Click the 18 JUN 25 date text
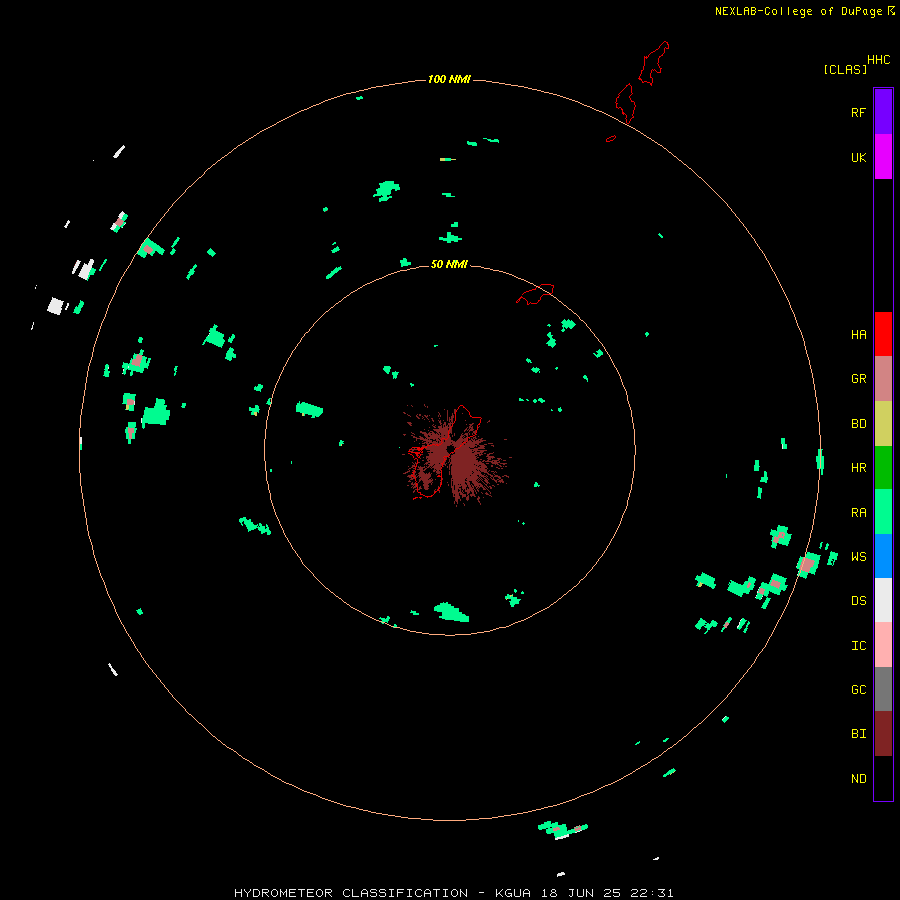This screenshot has height=900, width=900. point(581,893)
